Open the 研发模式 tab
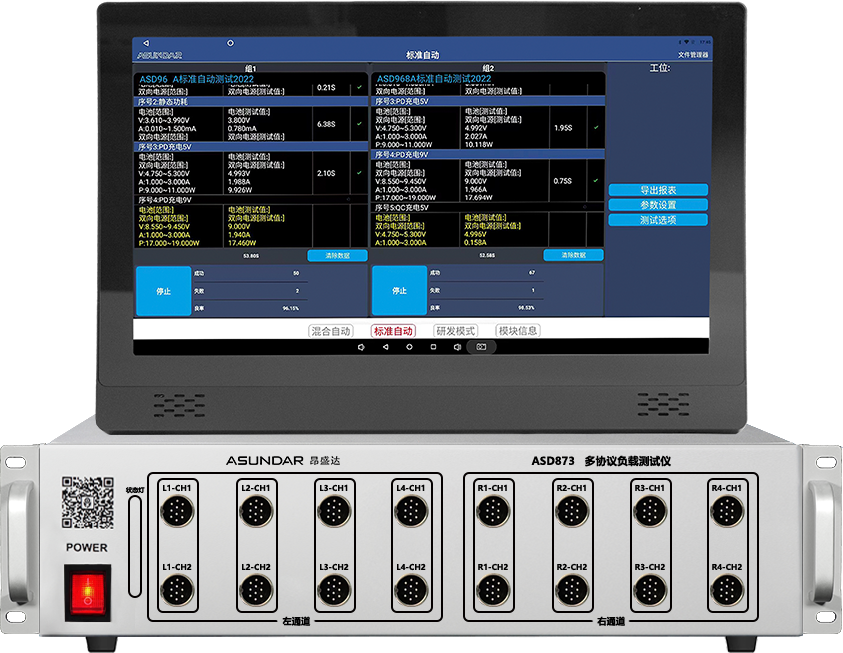This screenshot has height=653, width=843. pyautogui.click(x=455, y=331)
